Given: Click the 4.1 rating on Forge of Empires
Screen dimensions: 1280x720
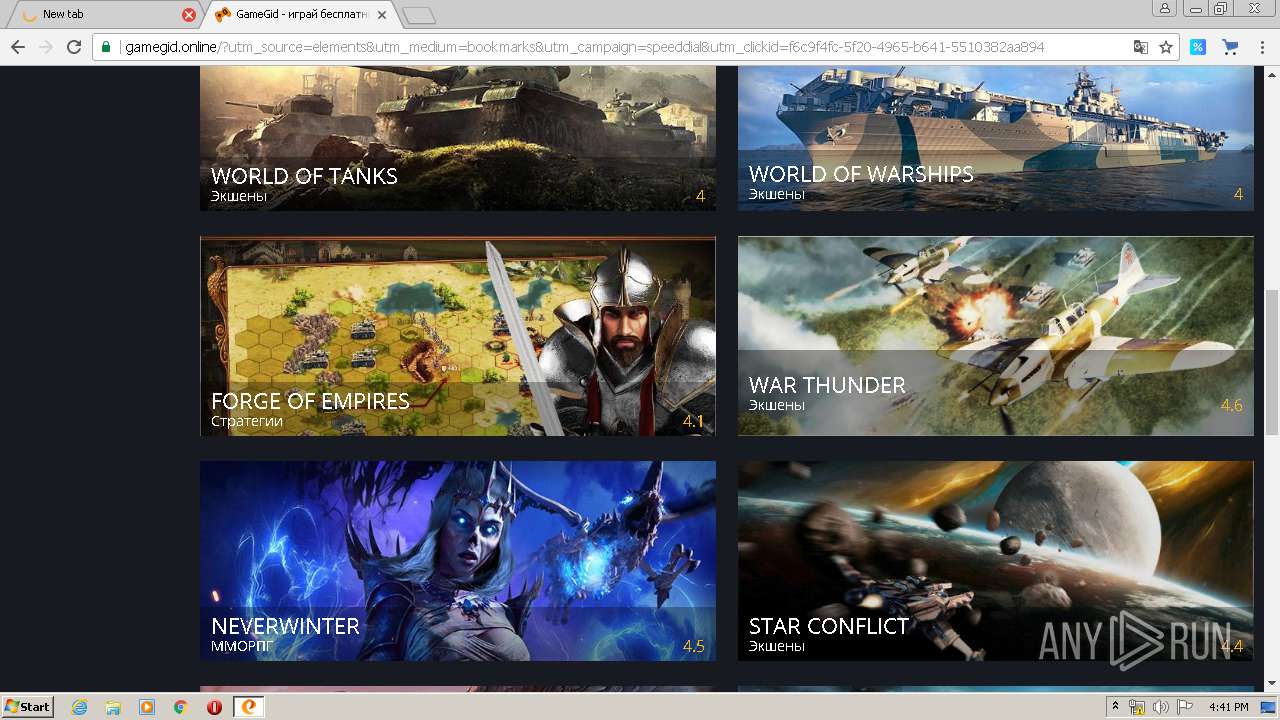Looking at the screenshot, I should (x=693, y=421).
